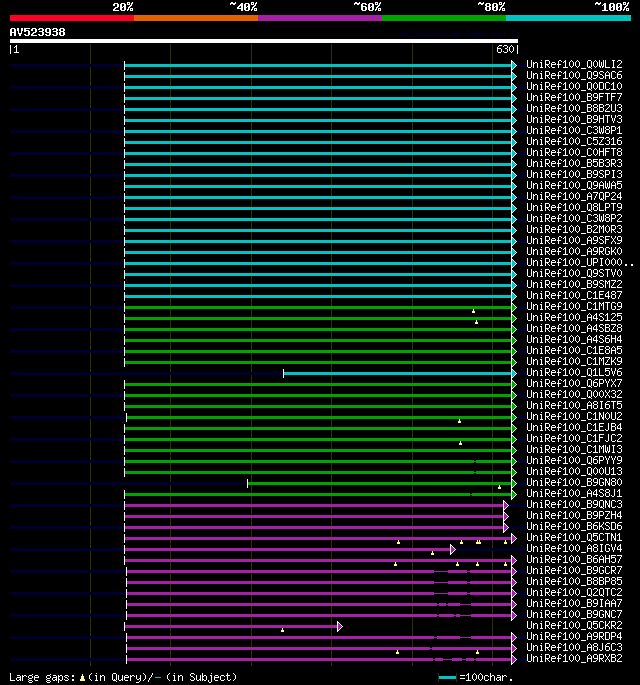Screen dimensions: 640x685
Task: Click the red 20% identity legend segment
Action: [72, 18]
